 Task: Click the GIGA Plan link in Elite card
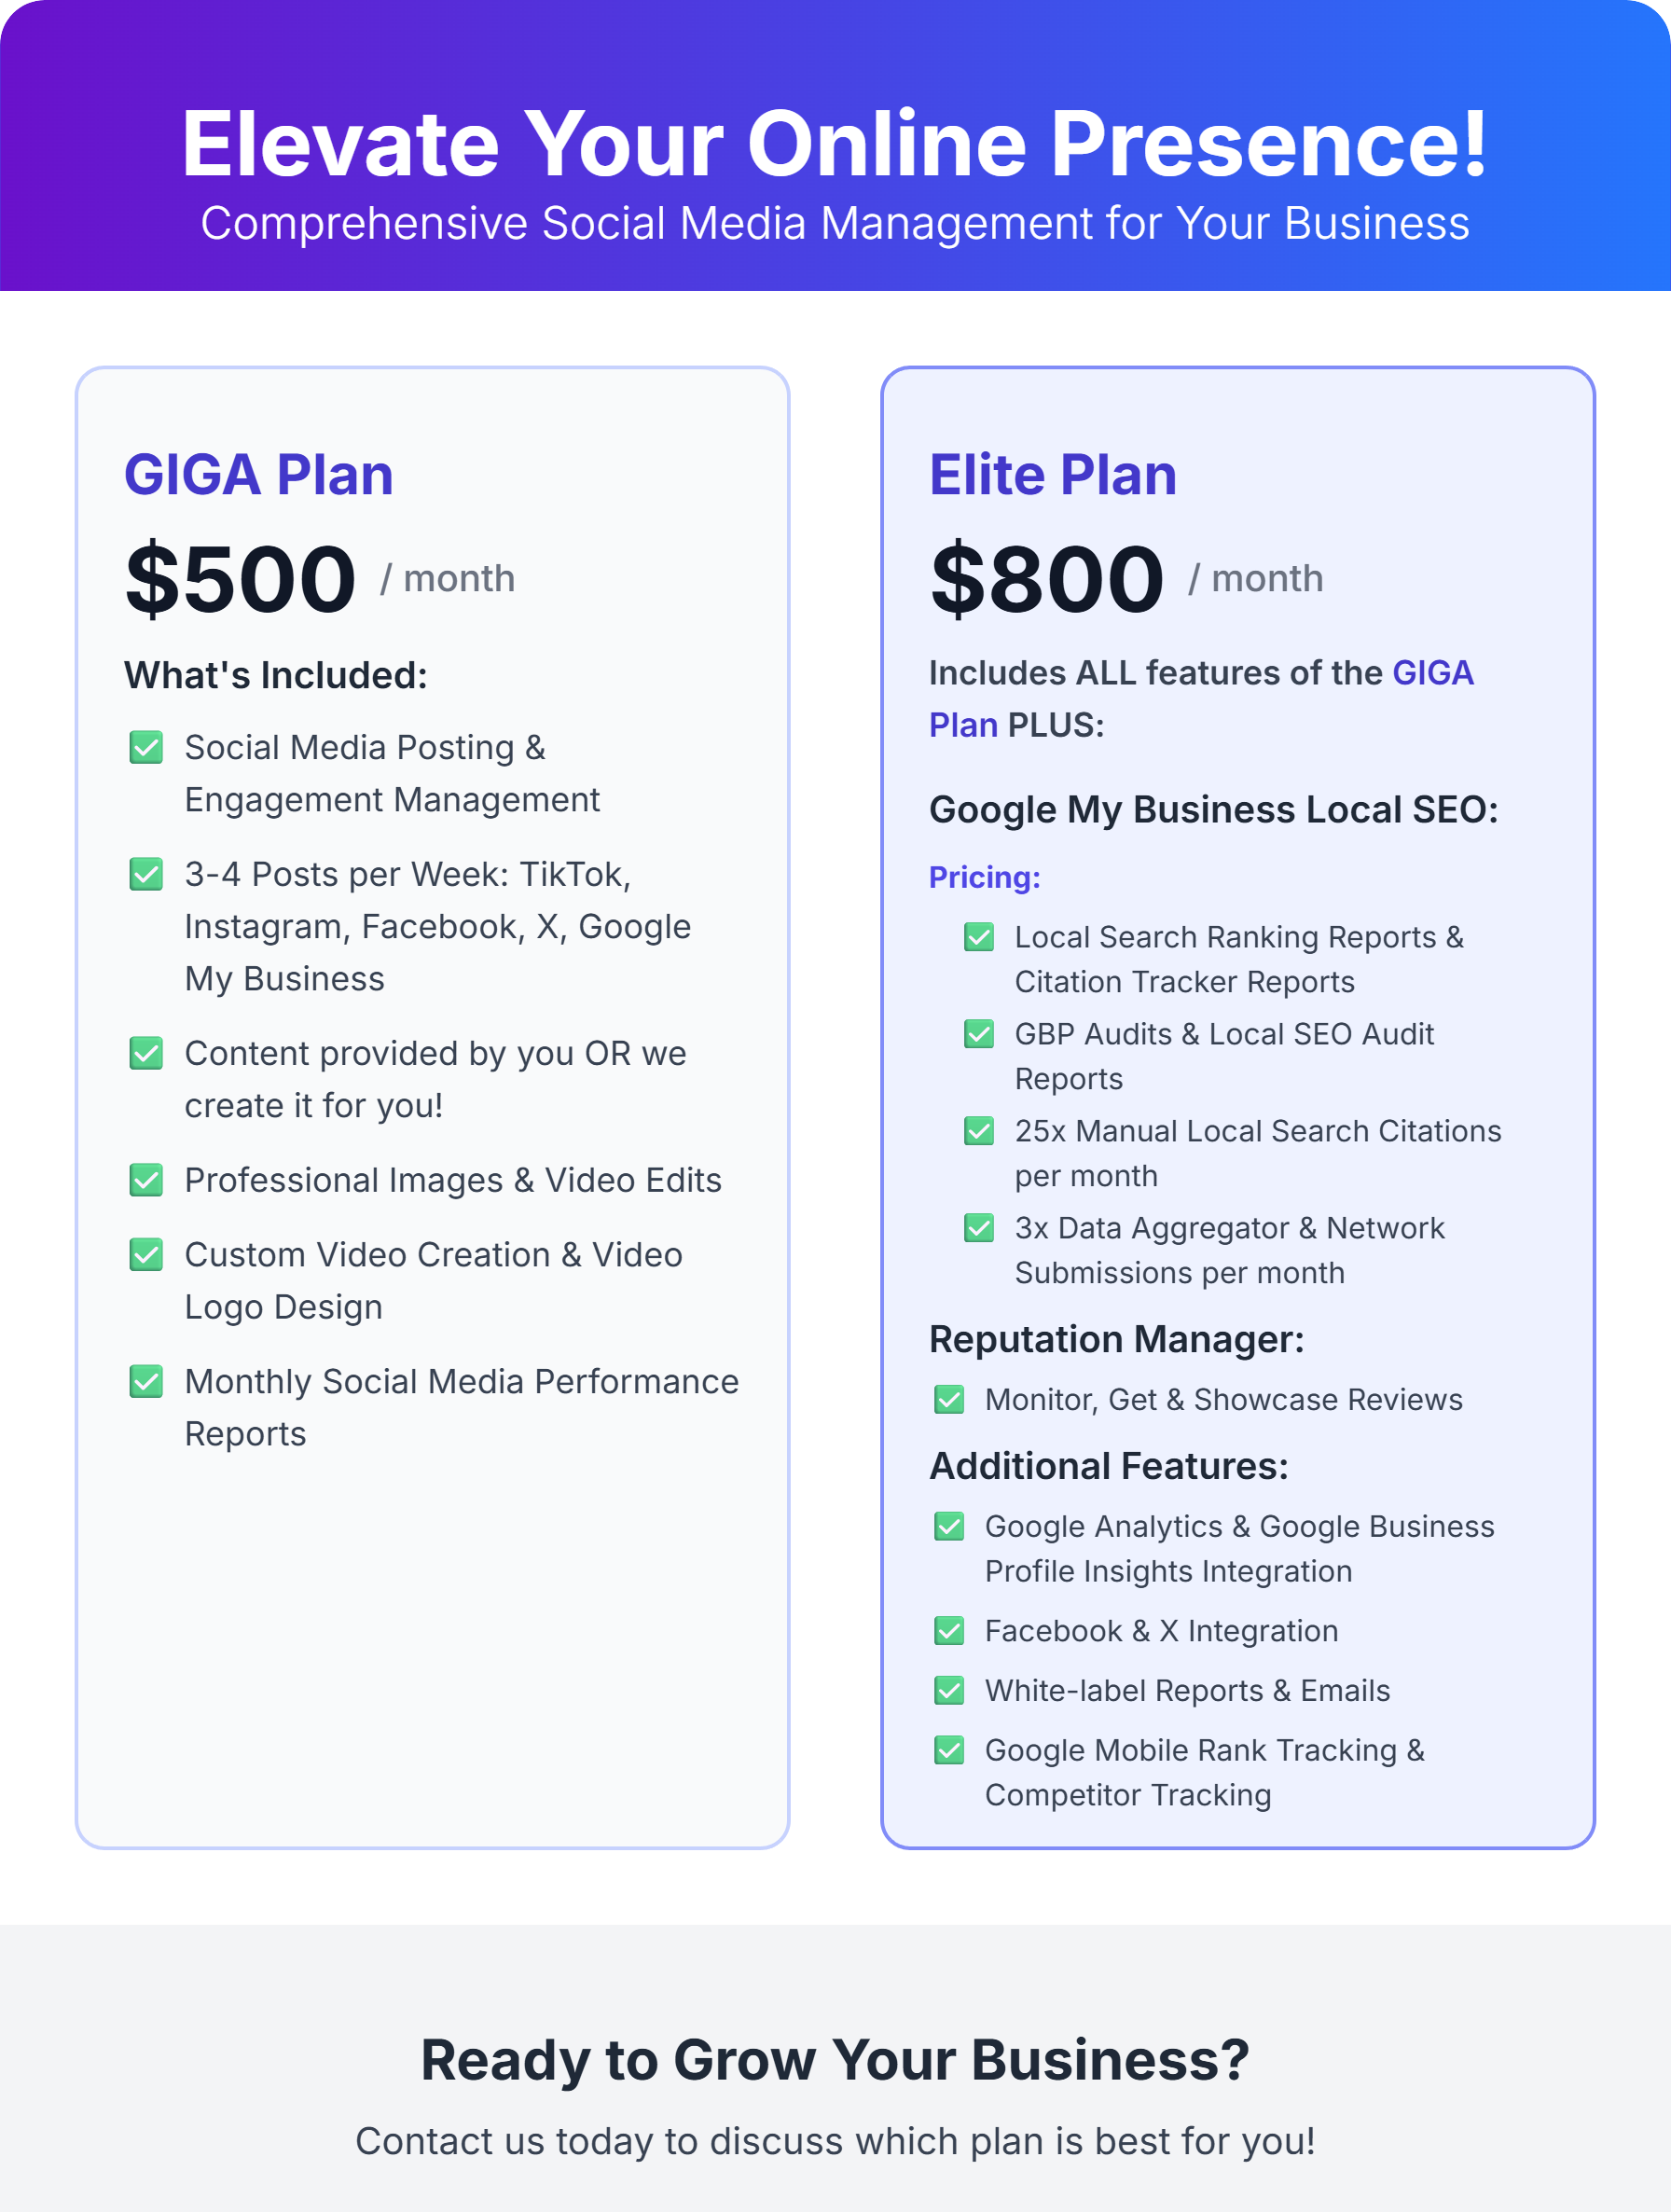pos(1432,673)
